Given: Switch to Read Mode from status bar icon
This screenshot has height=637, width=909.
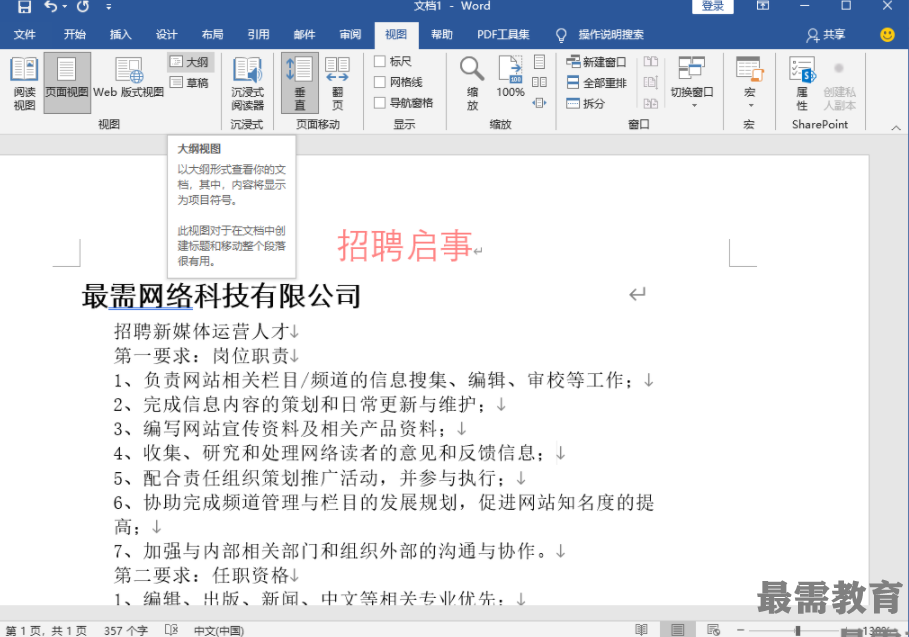Looking at the screenshot, I should click(x=641, y=629).
